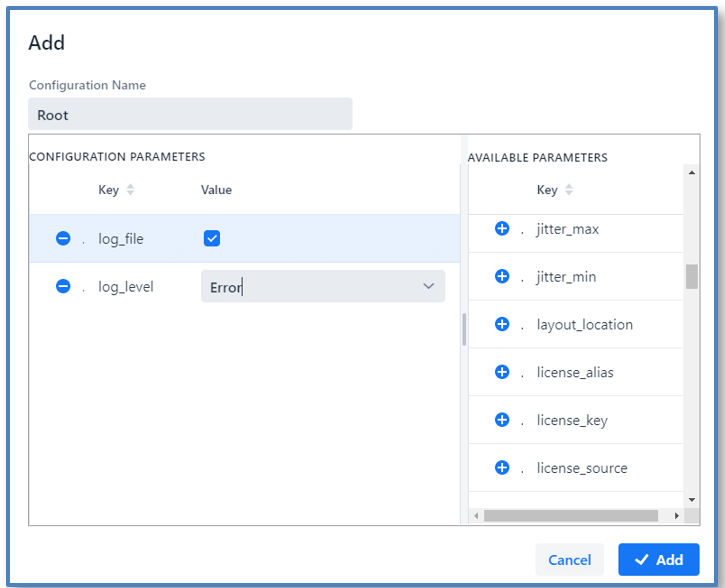Viewport: 725px width, 588px height.
Task: Select the license_source row text
Action: click(x=582, y=468)
